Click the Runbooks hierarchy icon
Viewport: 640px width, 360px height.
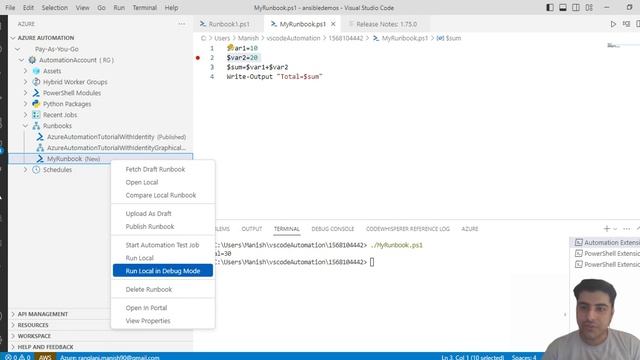tap(36, 126)
